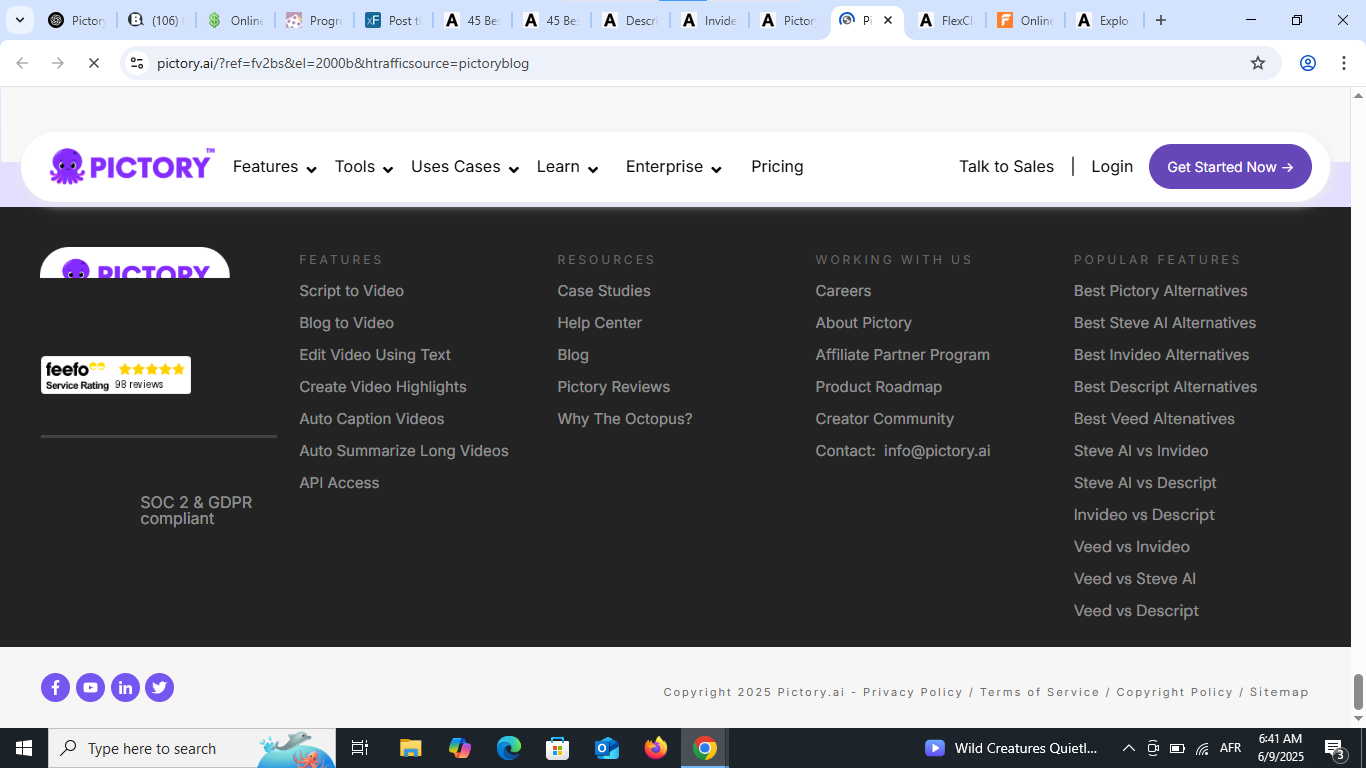1366x768 pixels.
Task: Click Talk to Sales in navbar
Action: click(x=1006, y=167)
